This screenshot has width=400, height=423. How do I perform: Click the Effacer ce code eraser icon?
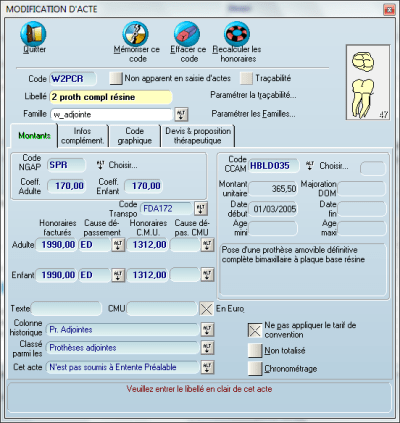187,33
